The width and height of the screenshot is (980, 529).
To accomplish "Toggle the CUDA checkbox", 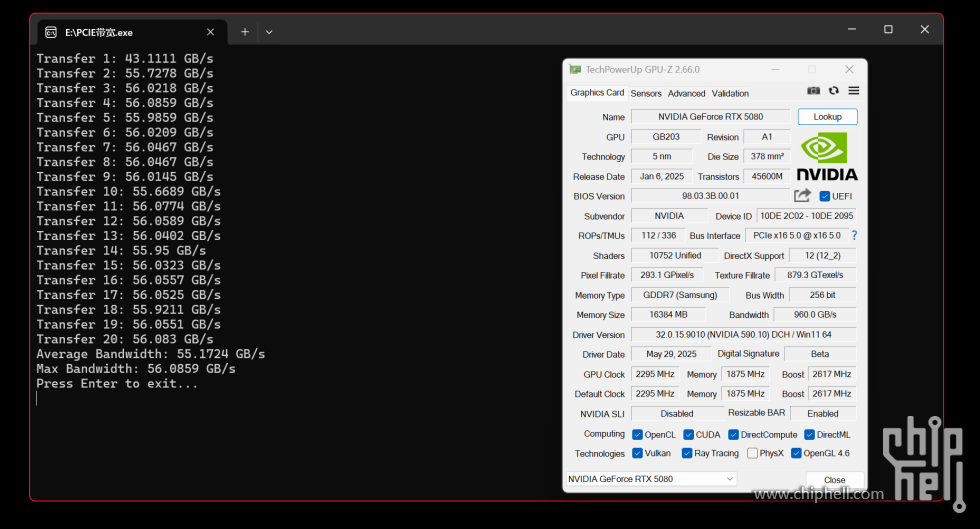I will point(689,435).
